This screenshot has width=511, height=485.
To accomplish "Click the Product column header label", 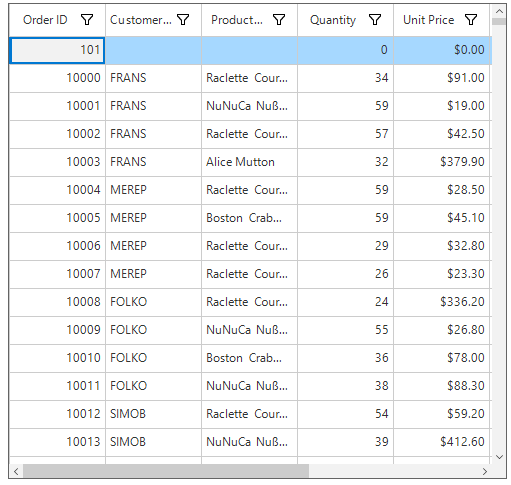I will [237, 20].
